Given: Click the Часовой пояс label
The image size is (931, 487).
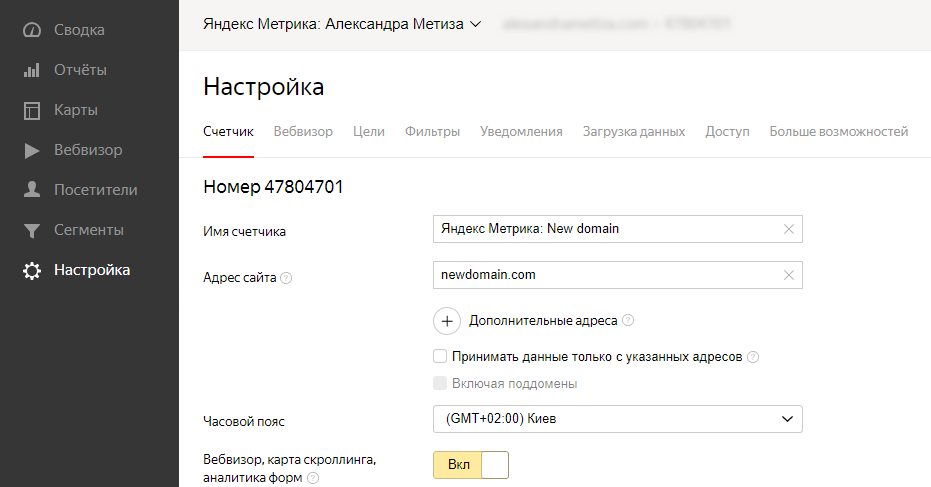Looking at the screenshot, I should (x=243, y=422).
